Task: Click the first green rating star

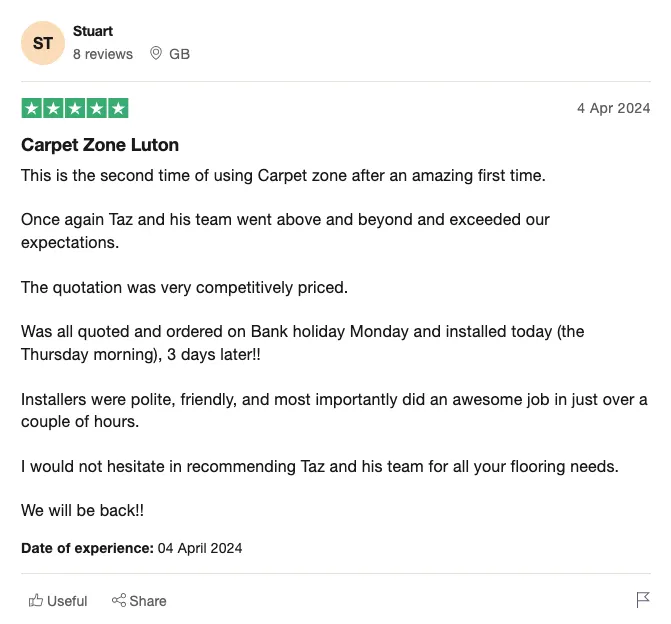Action: pyautogui.click(x=32, y=108)
